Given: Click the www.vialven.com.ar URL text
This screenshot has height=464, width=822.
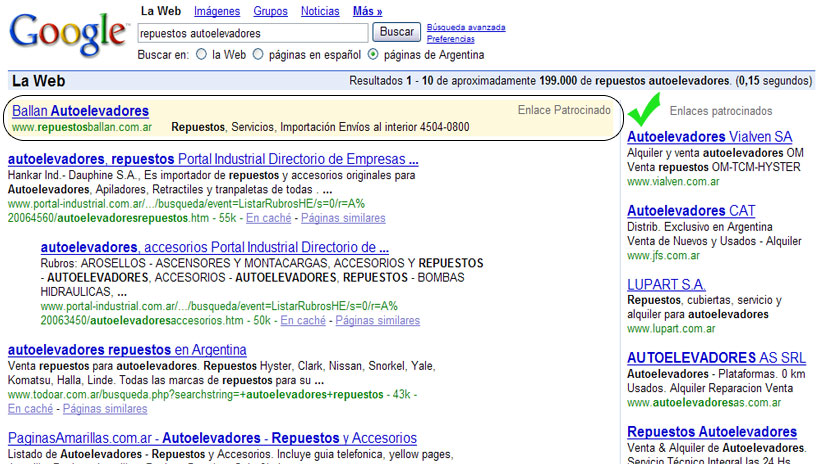Looking at the screenshot, I should [673, 182].
